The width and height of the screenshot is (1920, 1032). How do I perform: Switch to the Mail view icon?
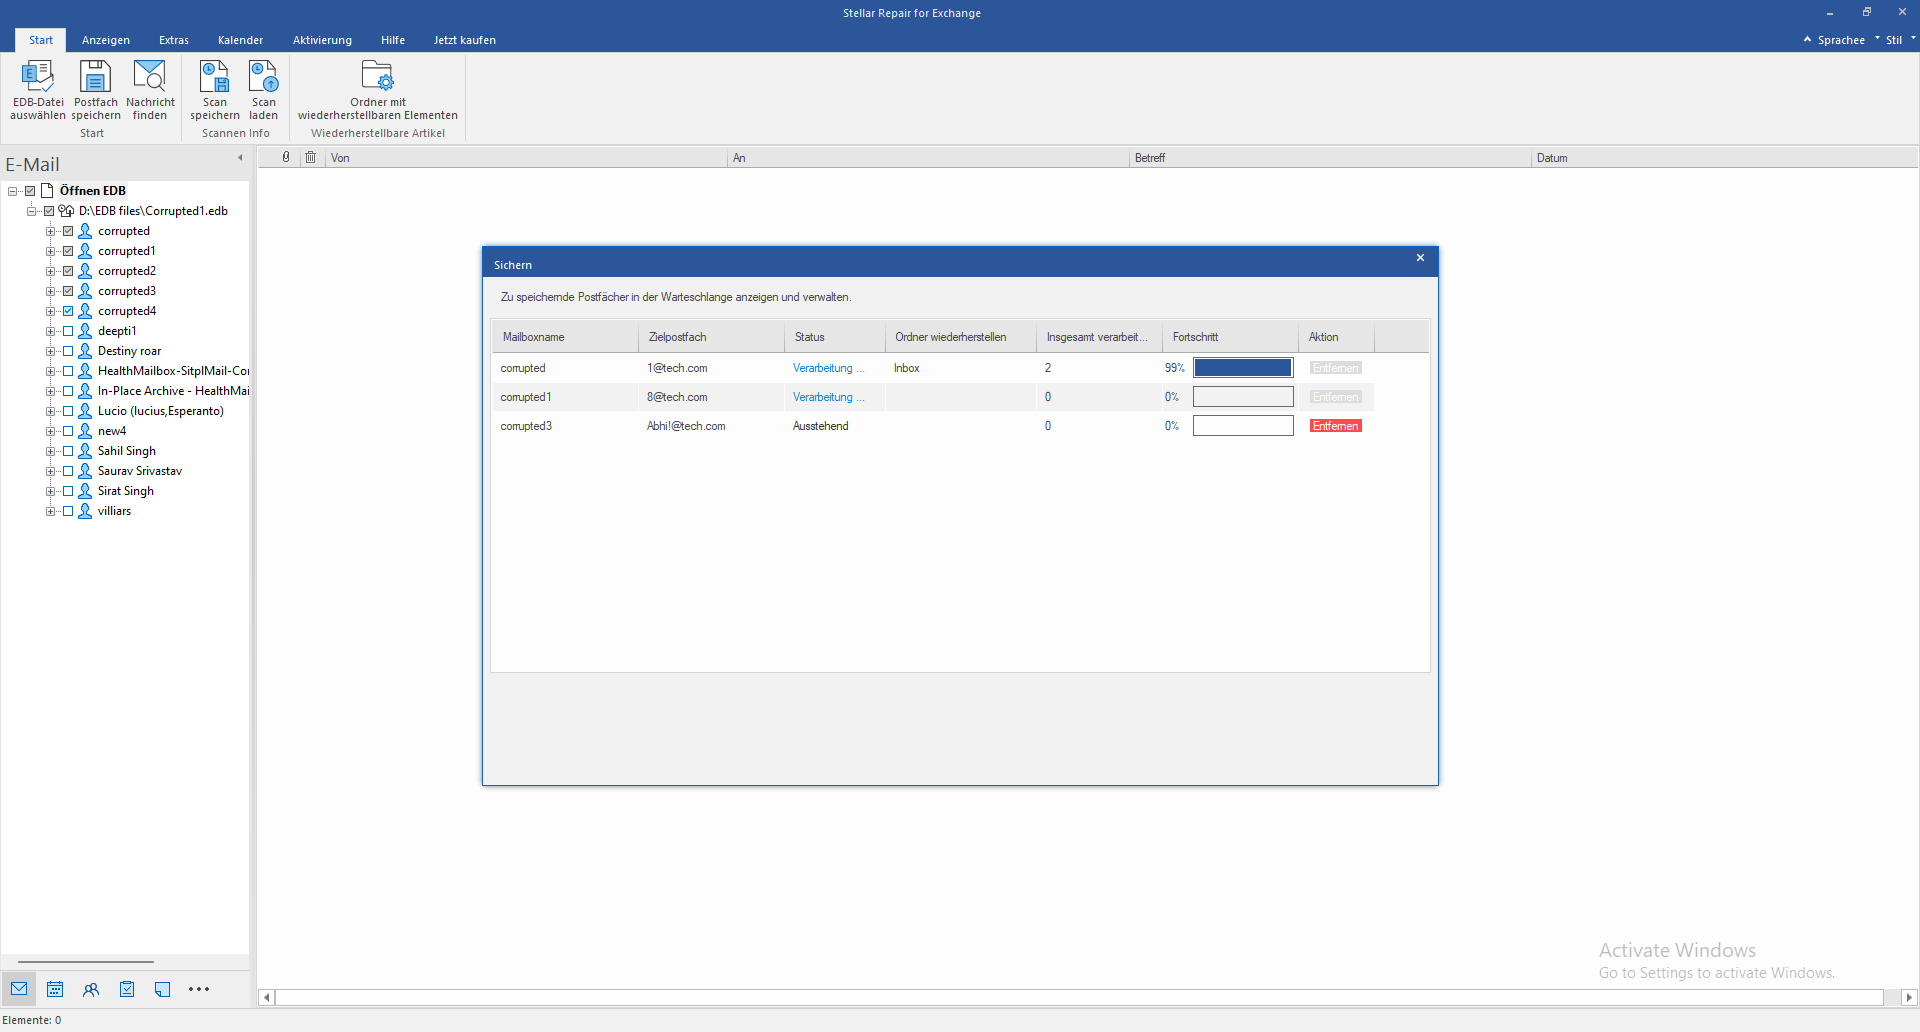[x=19, y=989]
